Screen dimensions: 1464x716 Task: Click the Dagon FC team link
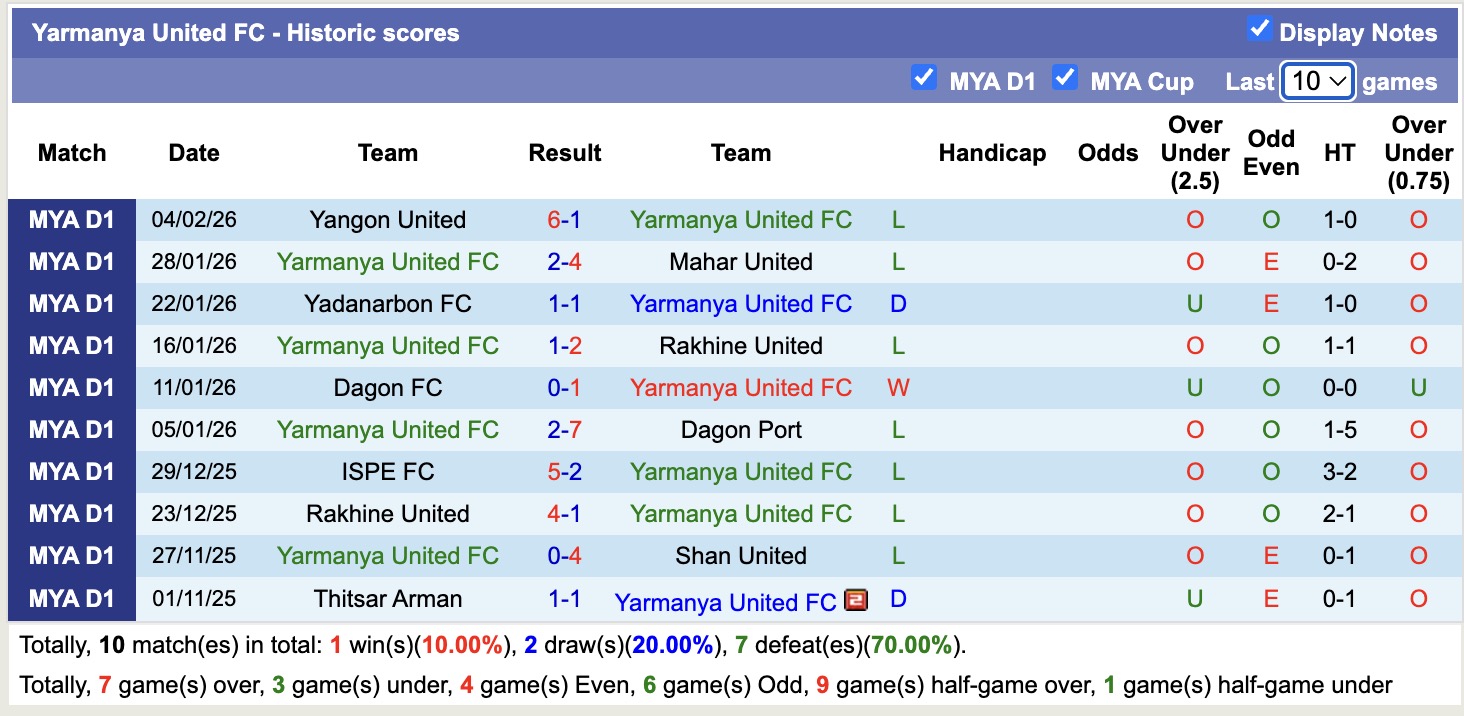[x=388, y=387]
